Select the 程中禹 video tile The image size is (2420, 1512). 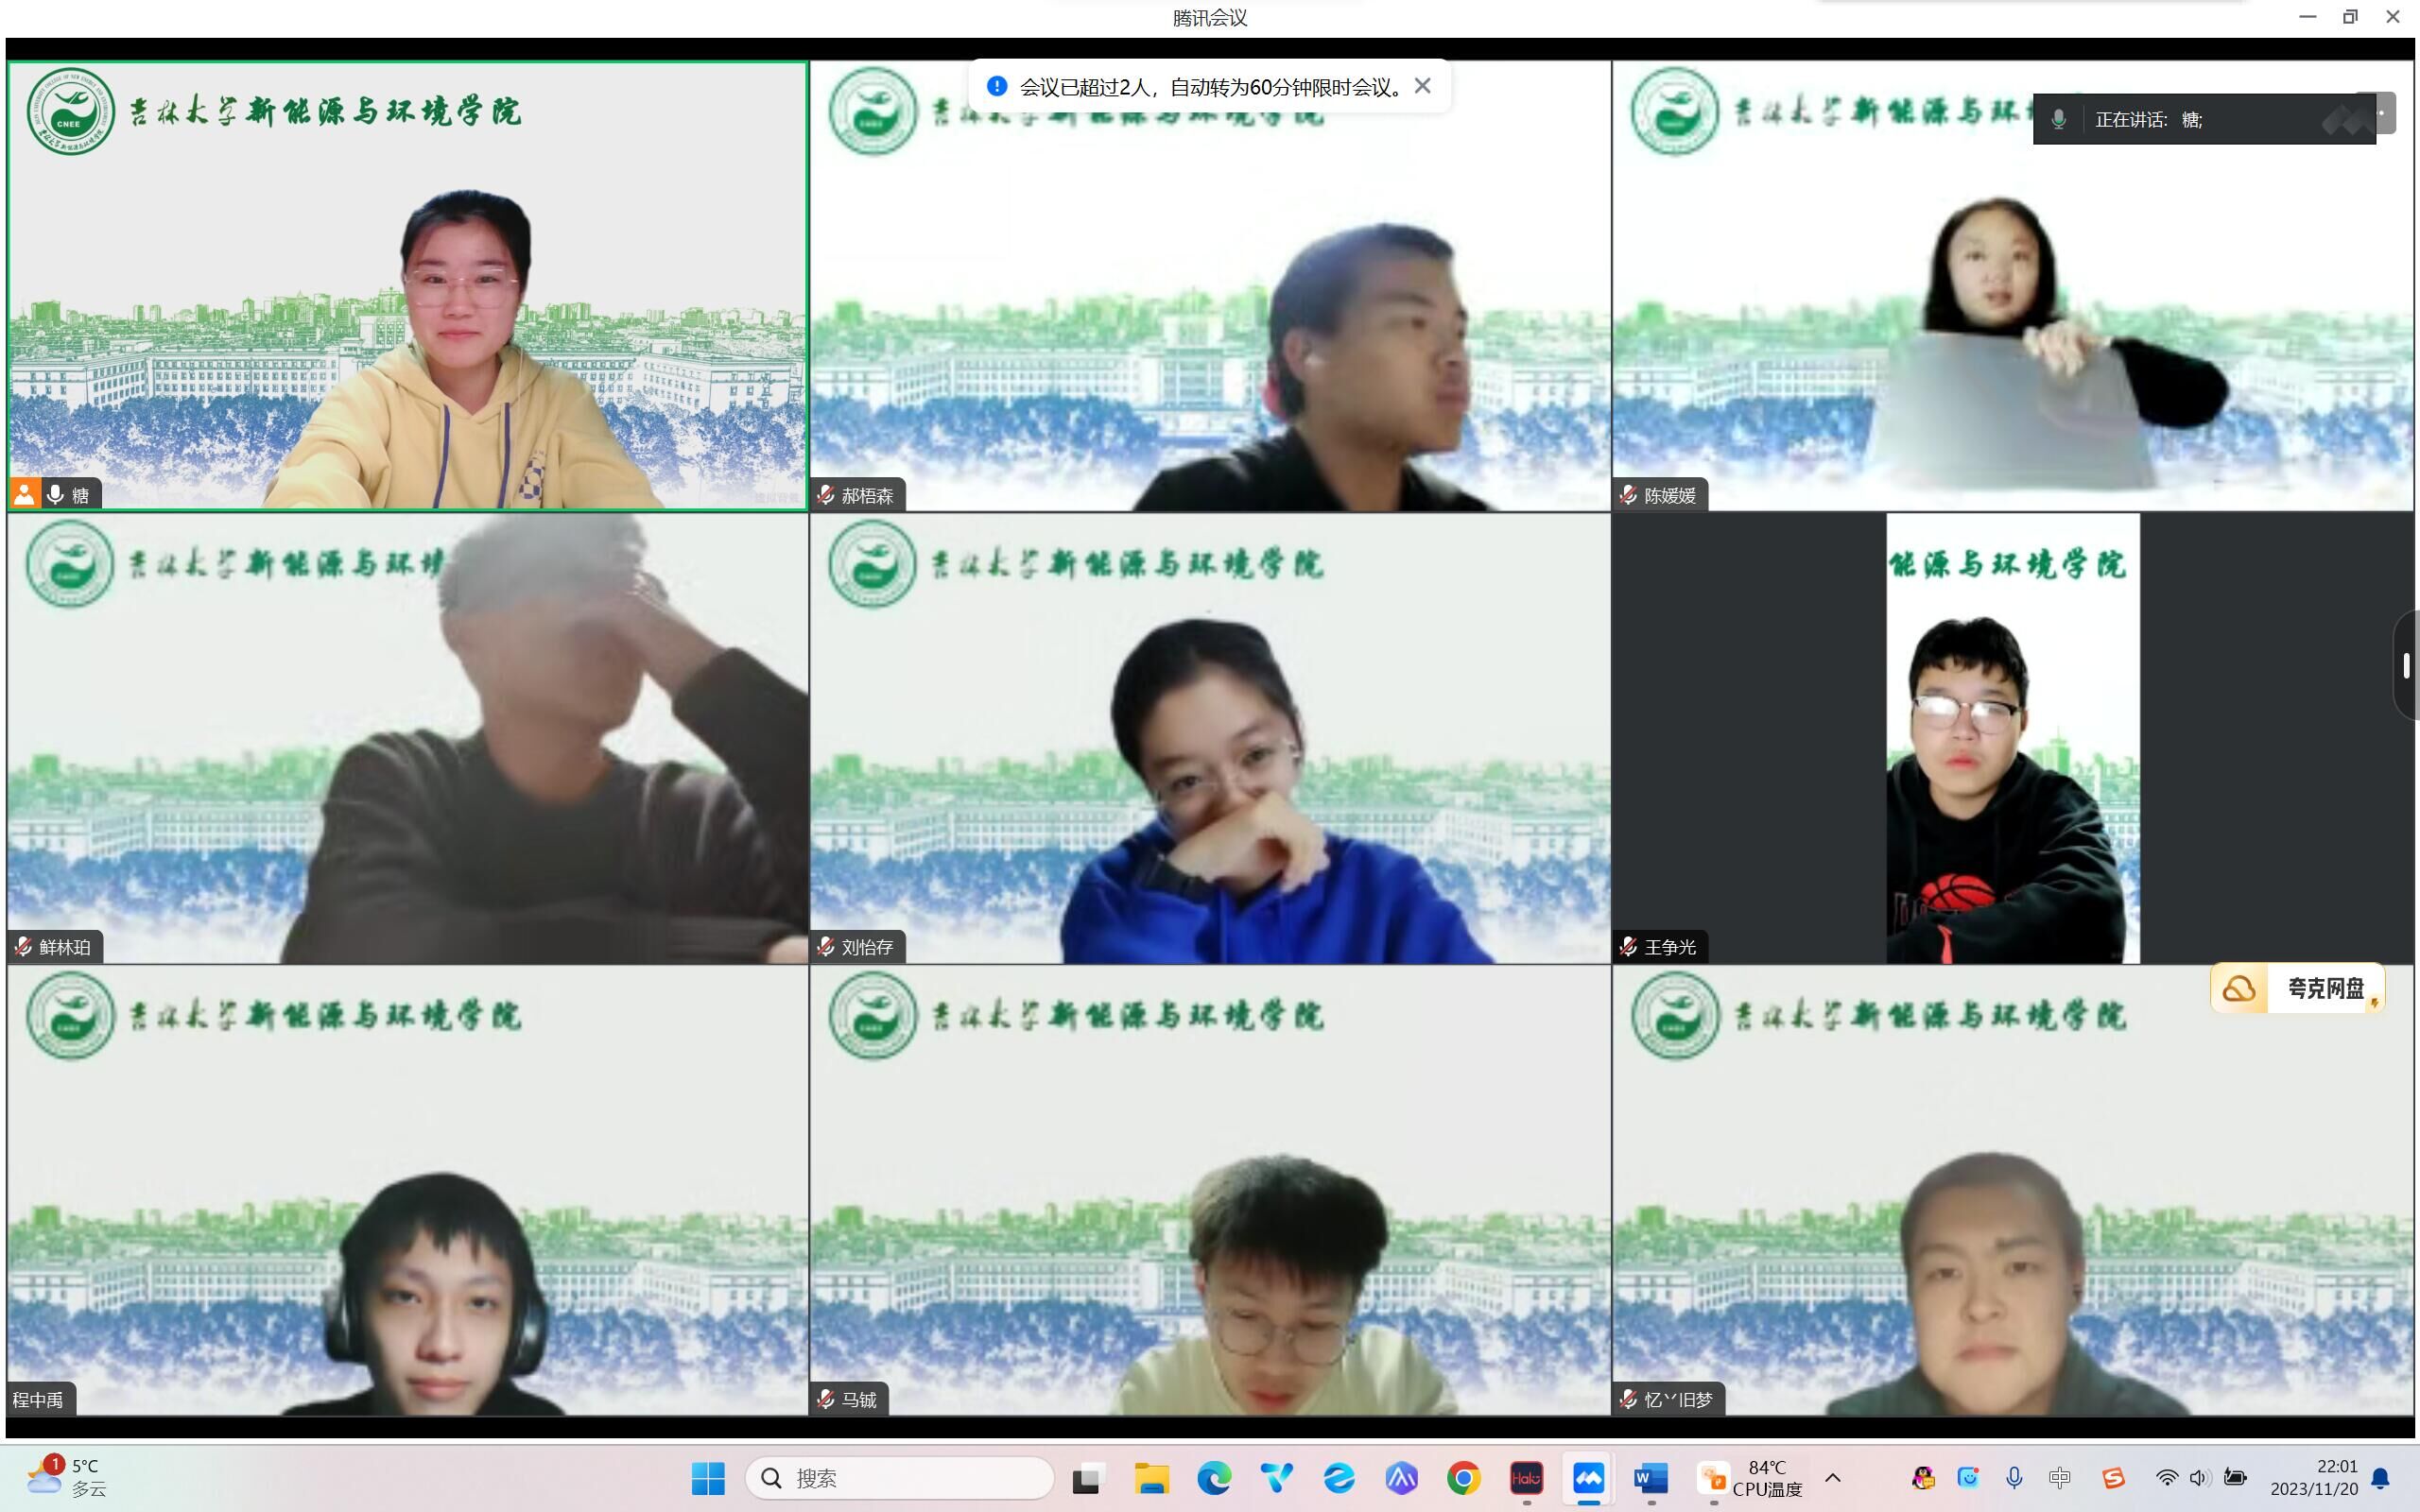pyautogui.click(x=407, y=1190)
